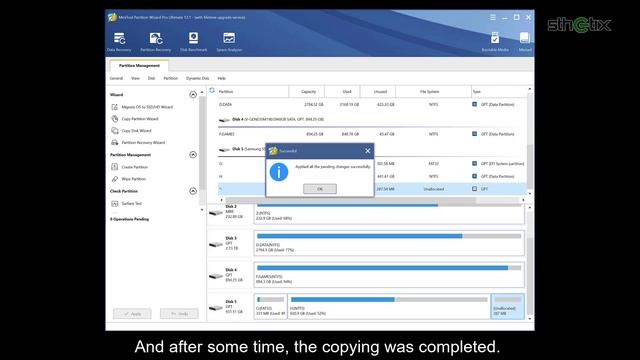The width and height of the screenshot is (640, 360).
Task: Open the Help menu
Action: [222, 78]
